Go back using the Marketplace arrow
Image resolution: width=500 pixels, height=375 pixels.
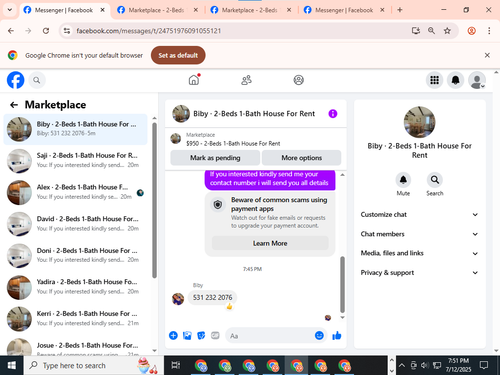[14, 105]
